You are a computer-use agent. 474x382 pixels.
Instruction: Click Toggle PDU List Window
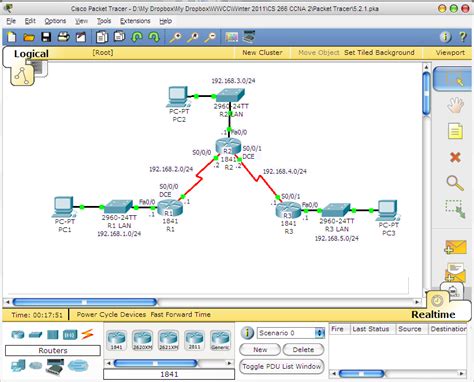(282, 367)
